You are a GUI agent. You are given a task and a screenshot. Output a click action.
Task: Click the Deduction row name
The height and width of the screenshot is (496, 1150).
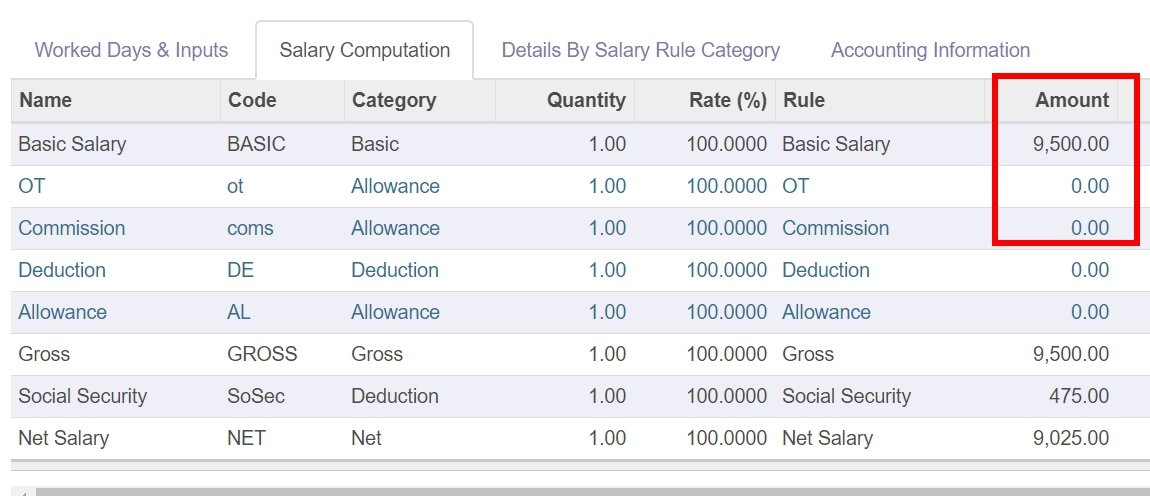tap(62, 270)
